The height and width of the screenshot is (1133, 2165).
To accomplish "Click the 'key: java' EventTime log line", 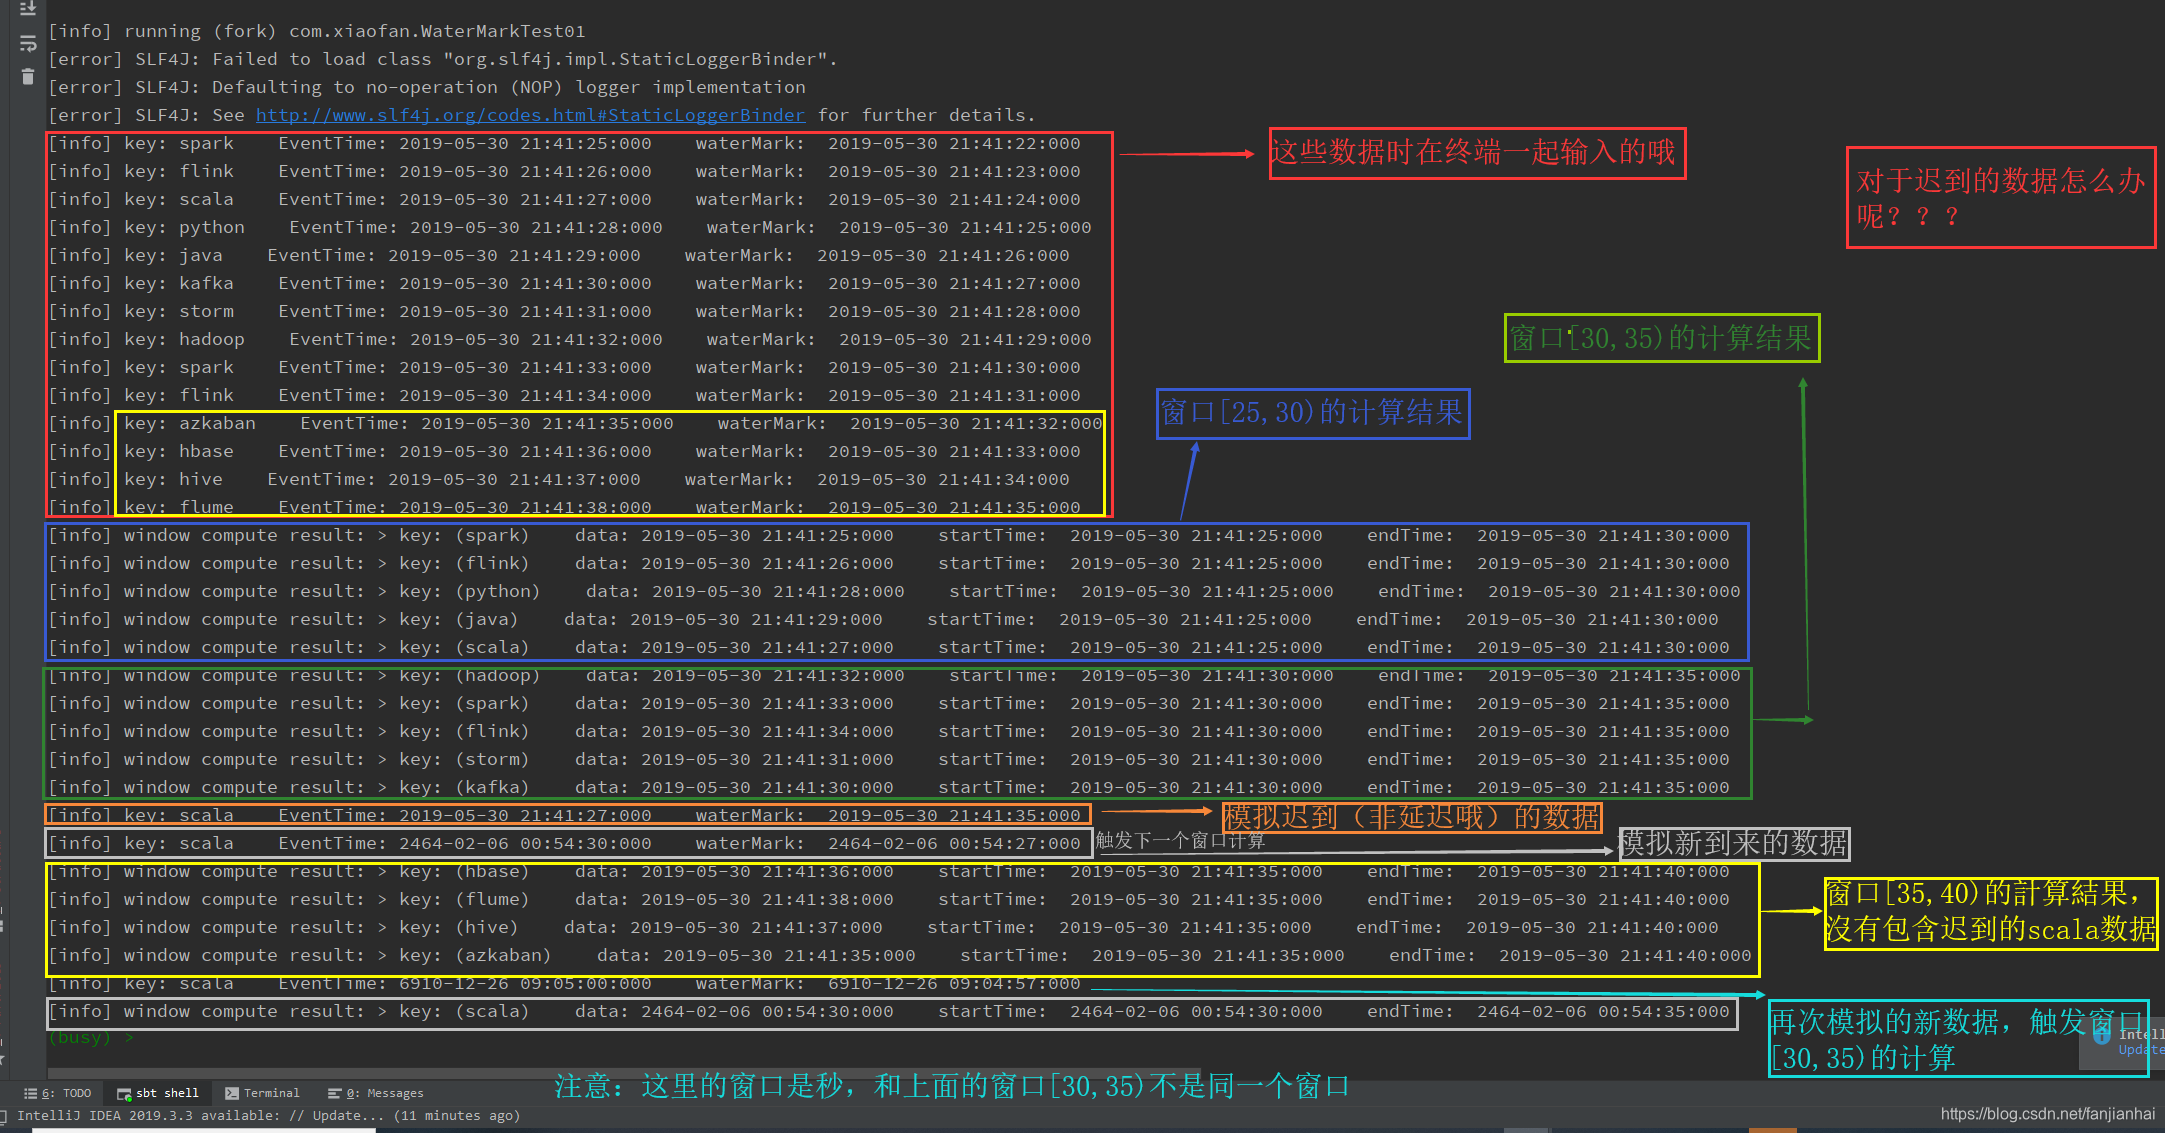I will (559, 255).
